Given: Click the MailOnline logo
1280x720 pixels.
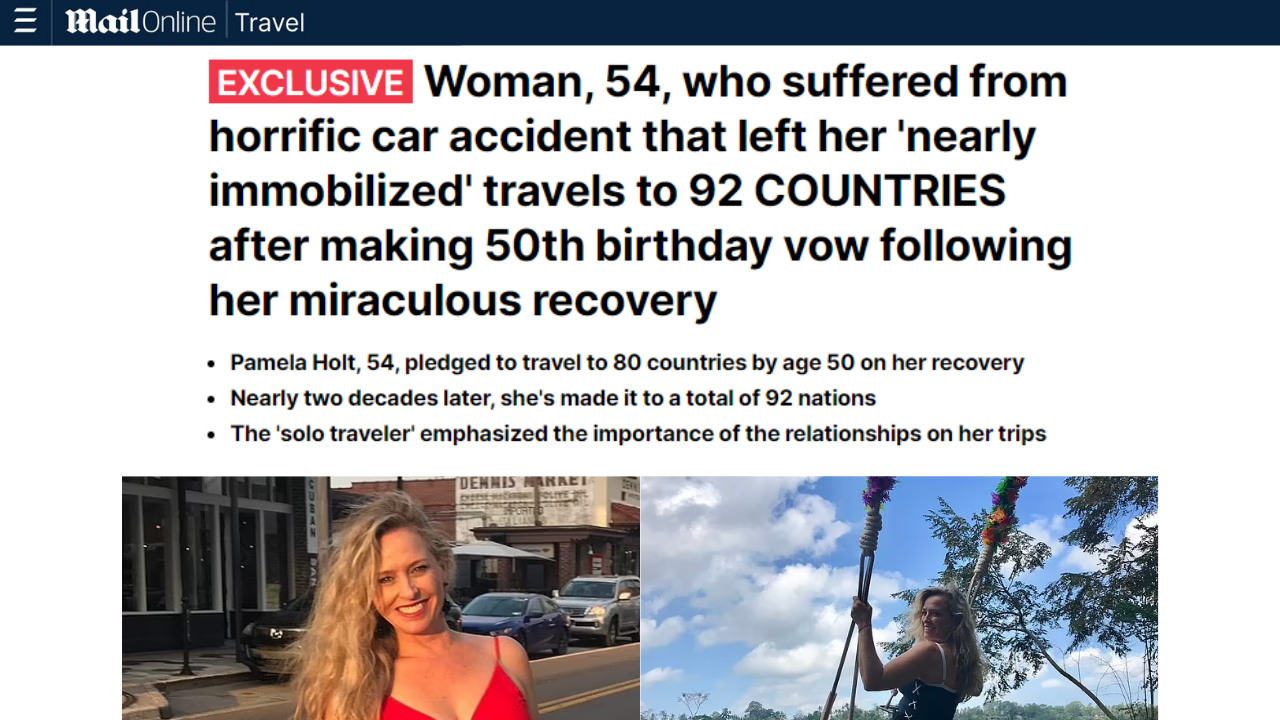Looking at the screenshot, I should [x=141, y=22].
